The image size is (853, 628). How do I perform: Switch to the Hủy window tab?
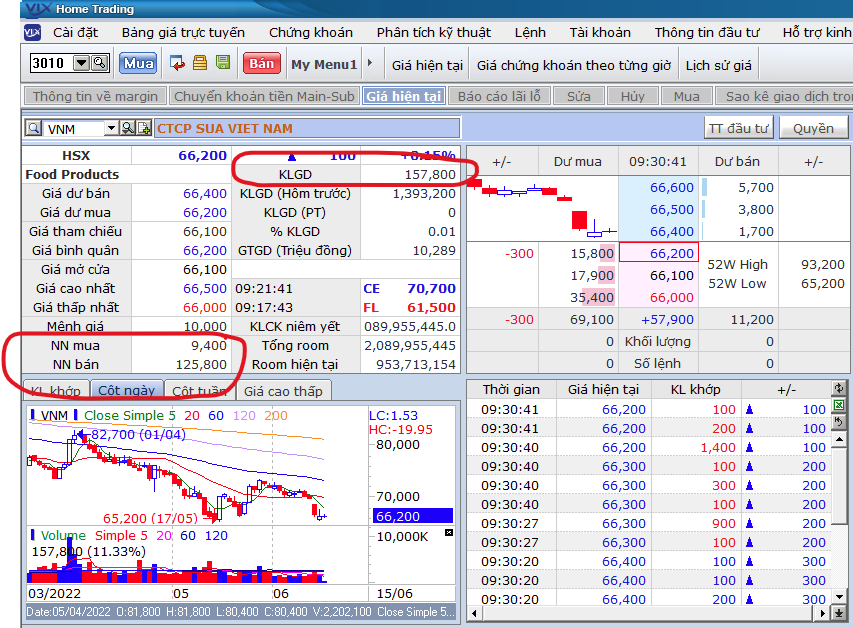coord(632,96)
